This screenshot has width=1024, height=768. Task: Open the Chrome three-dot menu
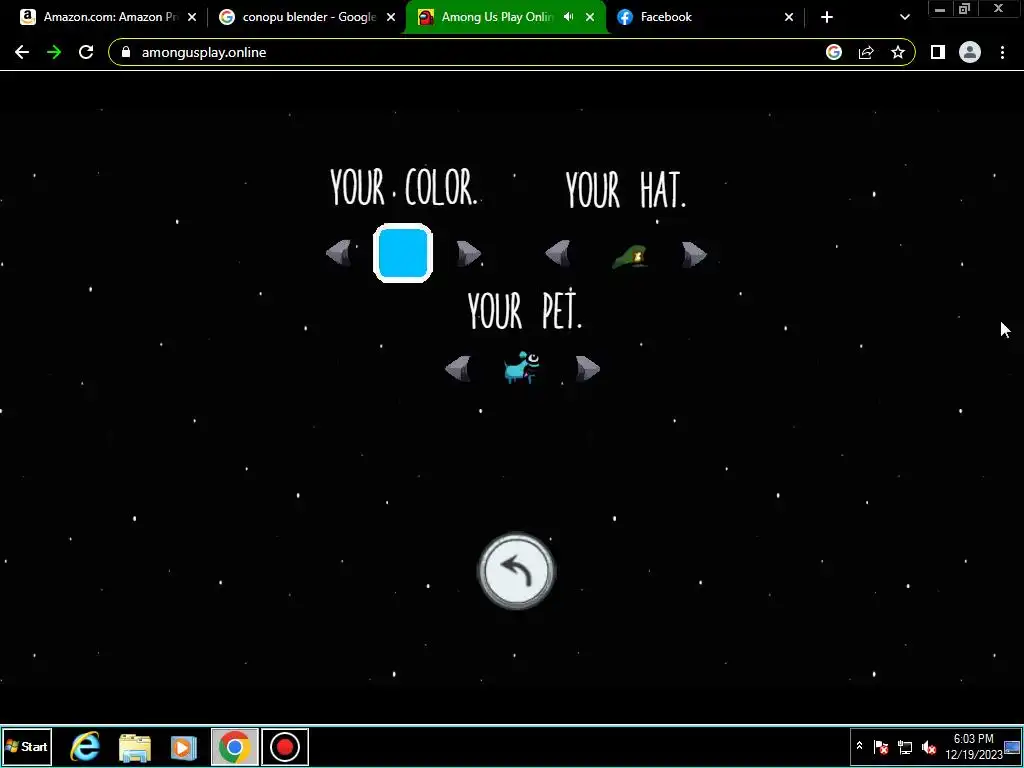(x=1002, y=52)
